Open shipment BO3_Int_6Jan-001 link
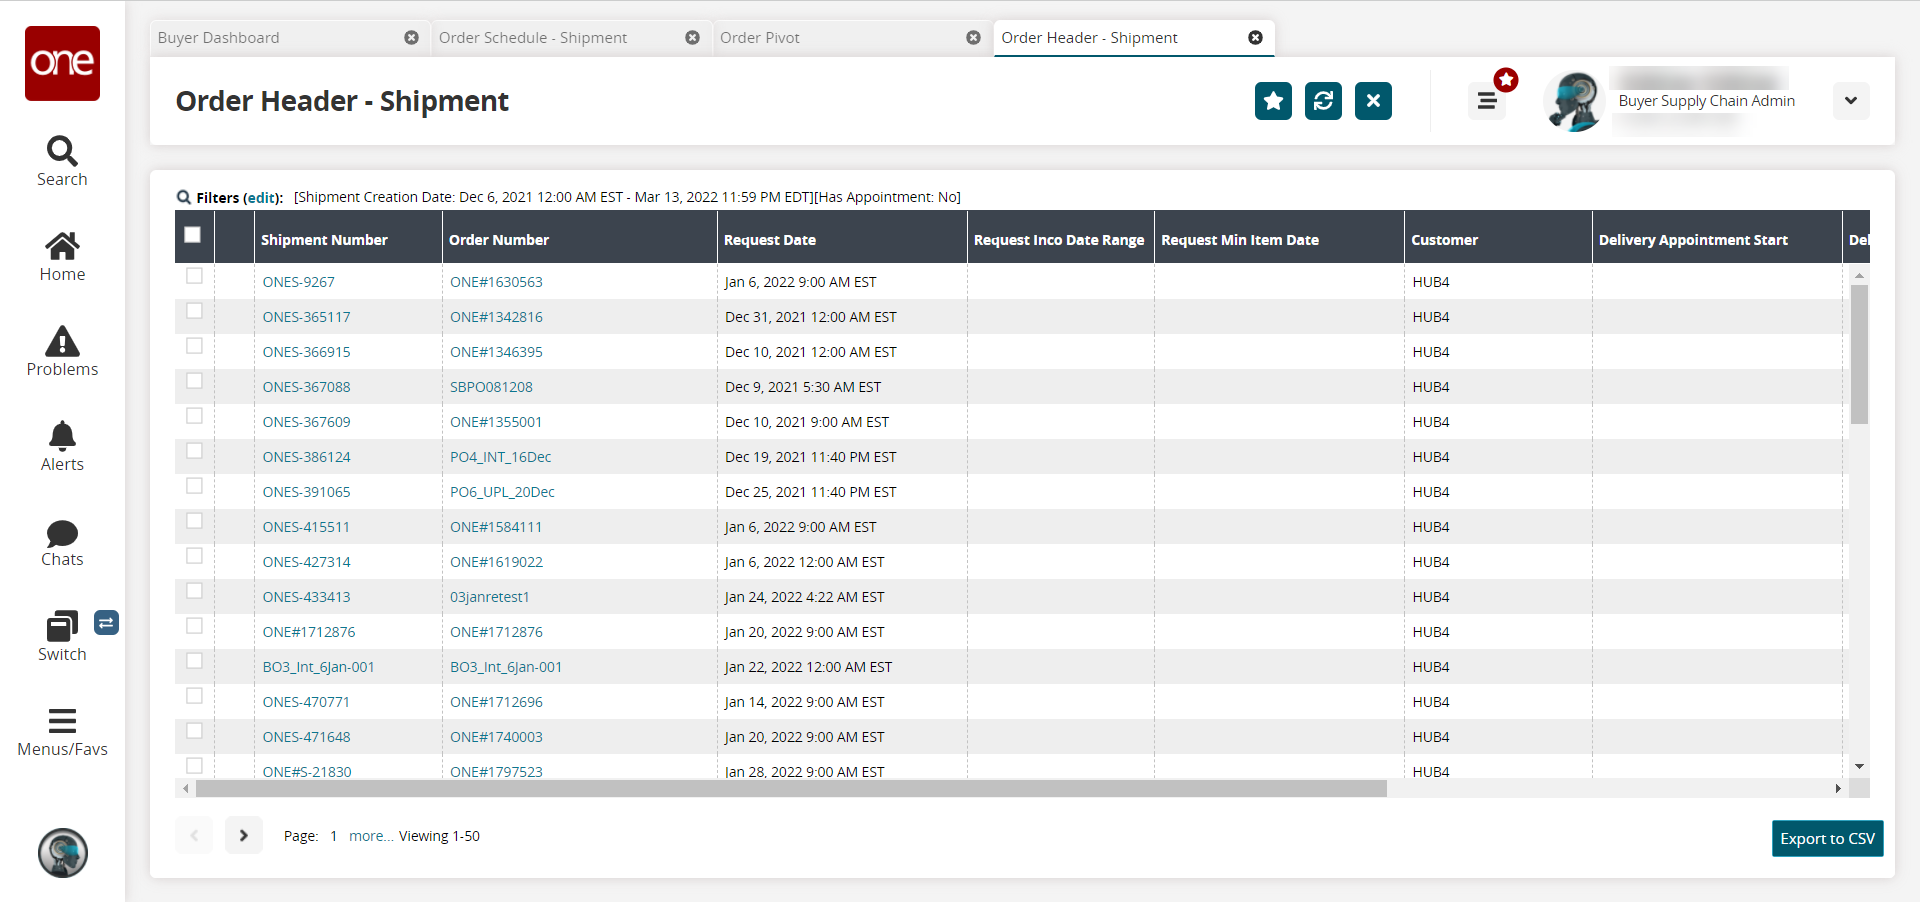 319,667
